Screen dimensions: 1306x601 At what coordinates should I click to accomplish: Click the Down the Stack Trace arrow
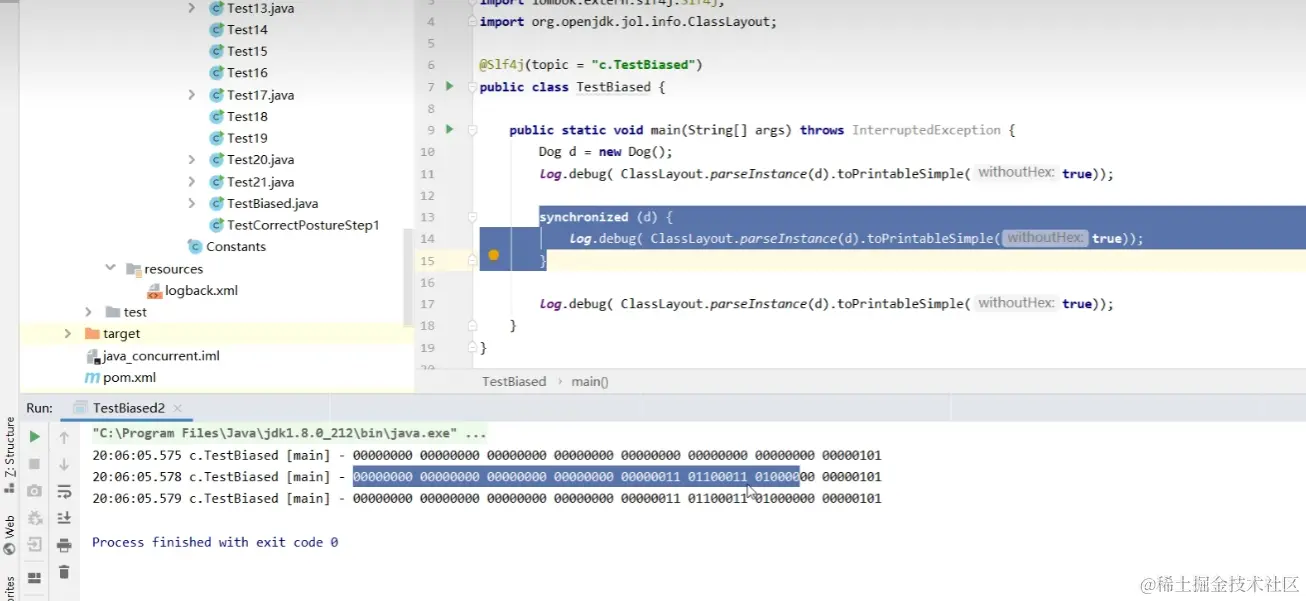tap(64, 464)
